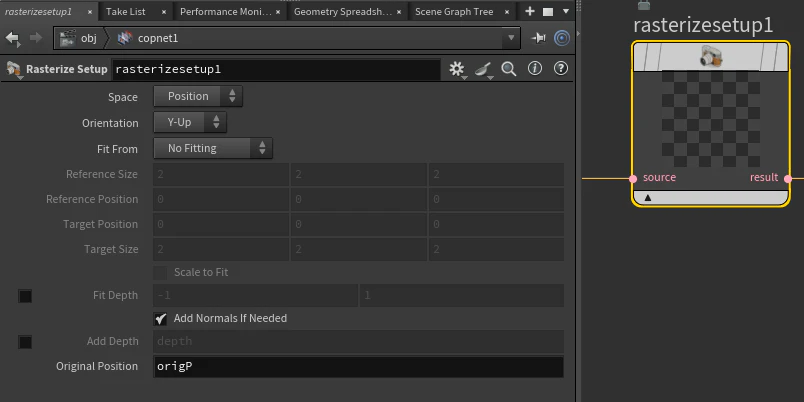Click the obj path segment

point(89,38)
